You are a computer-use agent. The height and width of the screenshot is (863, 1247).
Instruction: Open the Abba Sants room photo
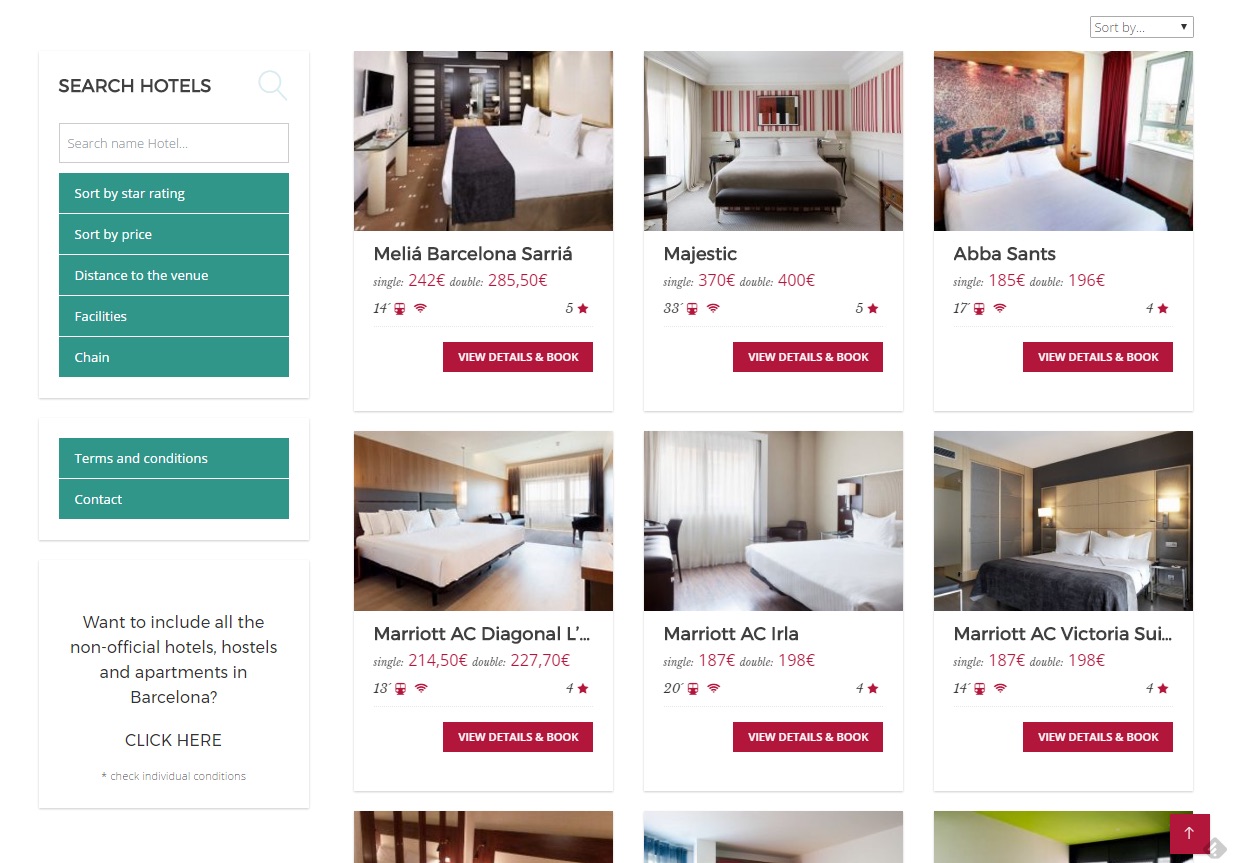click(x=1063, y=141)
